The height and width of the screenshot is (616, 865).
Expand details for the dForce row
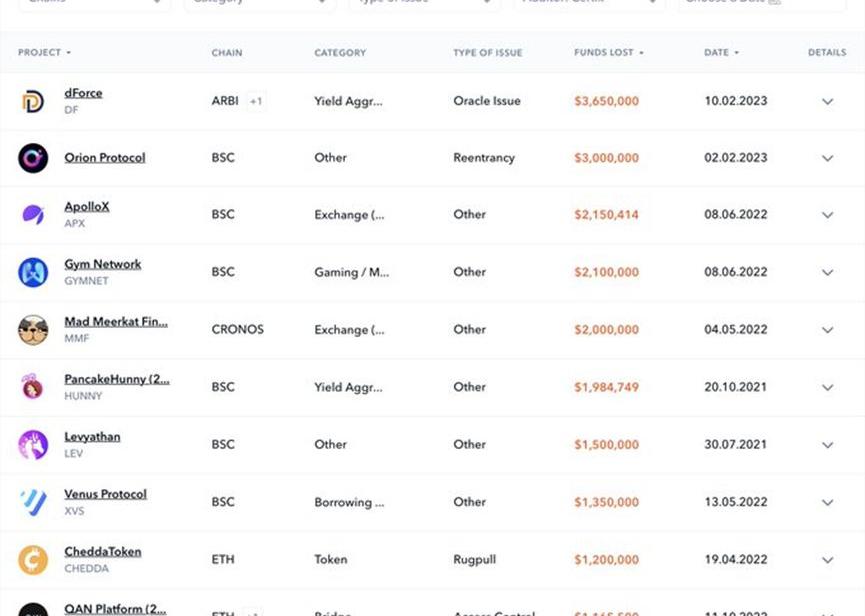point(827,101)
